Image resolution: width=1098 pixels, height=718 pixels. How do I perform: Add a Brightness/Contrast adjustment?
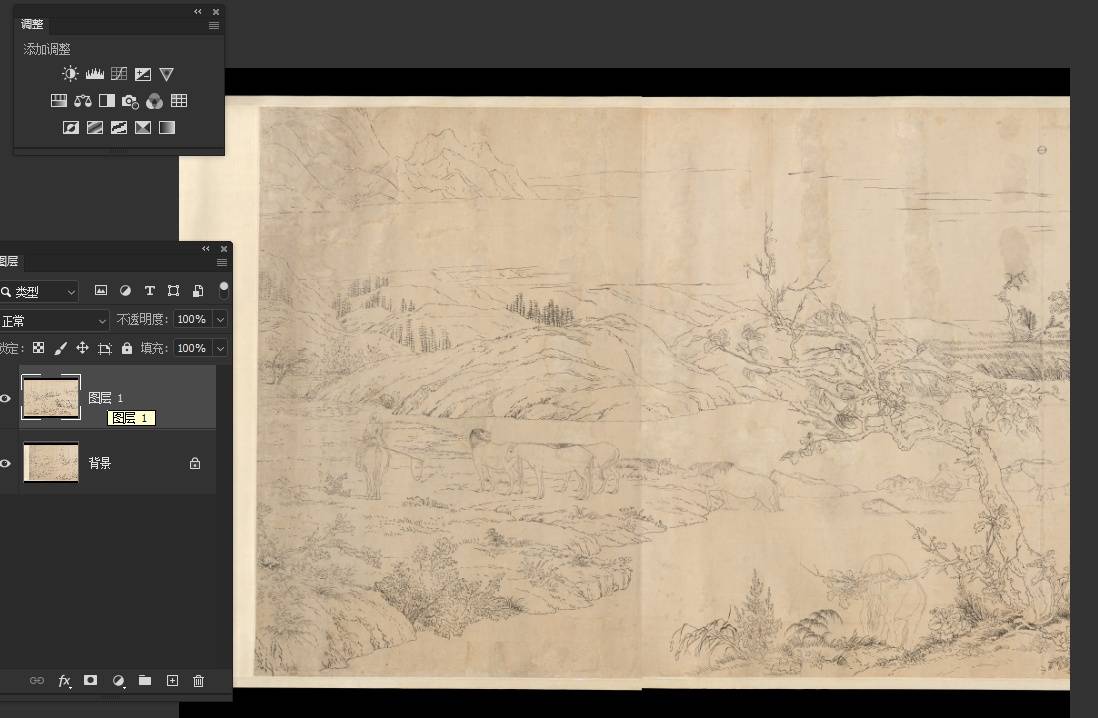pos(70,74)
